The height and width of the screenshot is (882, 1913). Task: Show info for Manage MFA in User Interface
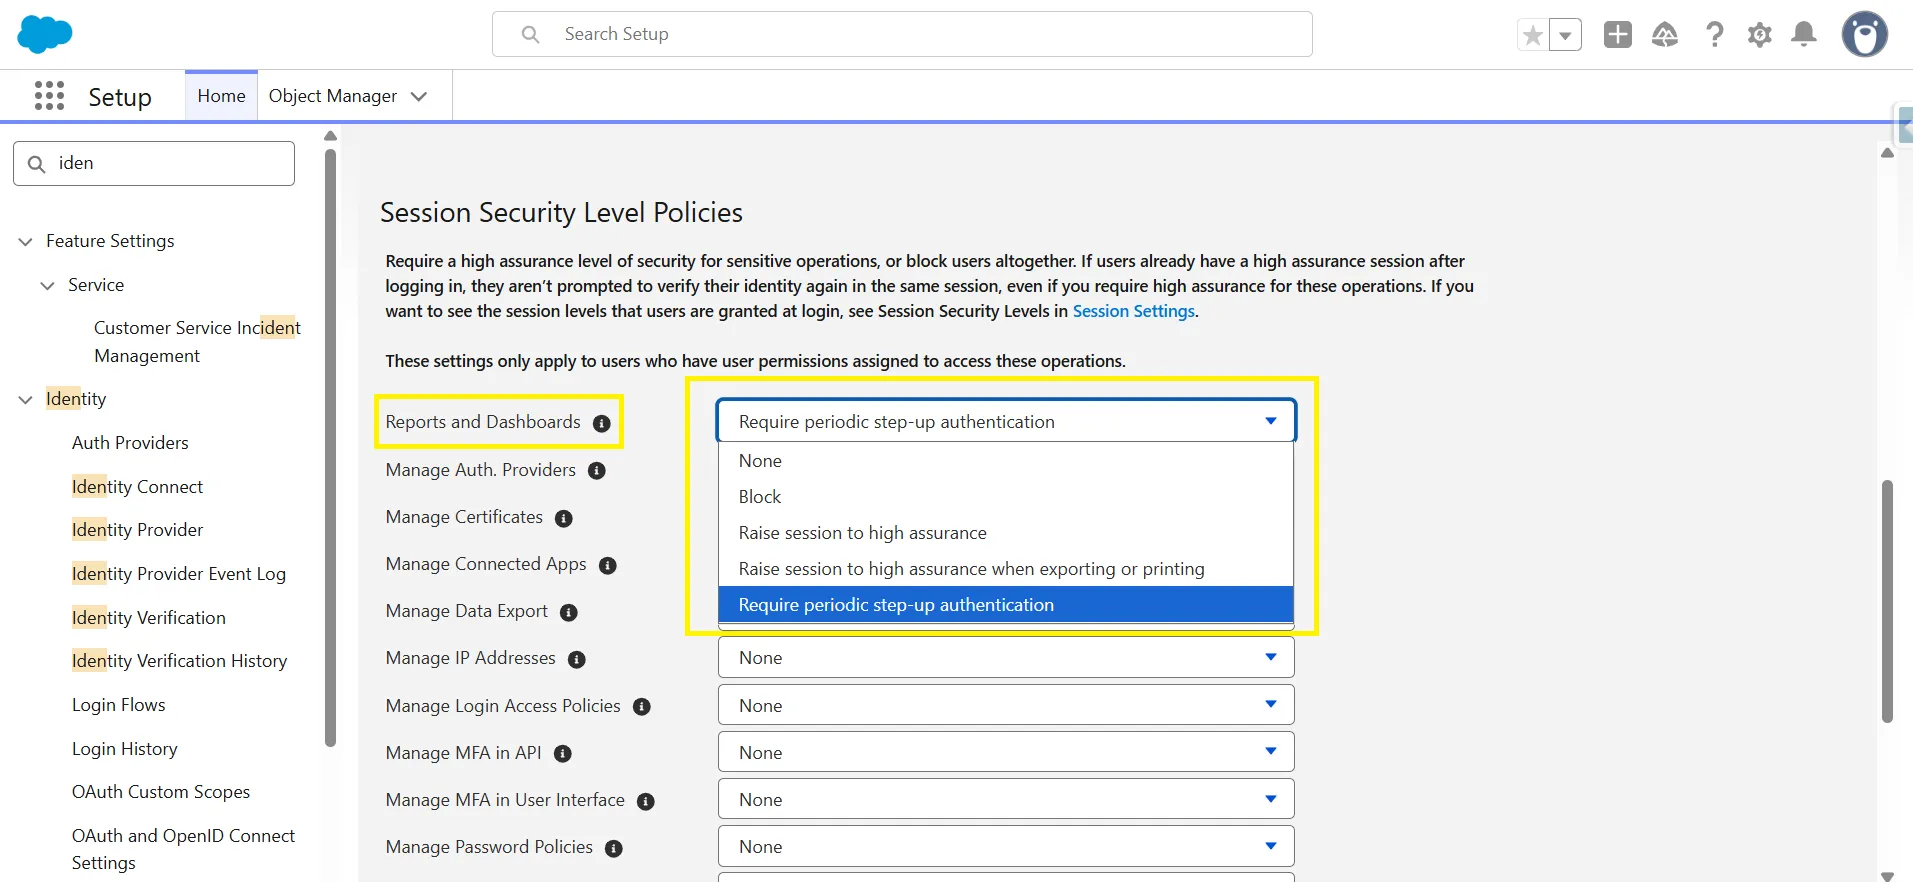pos(646,801)
